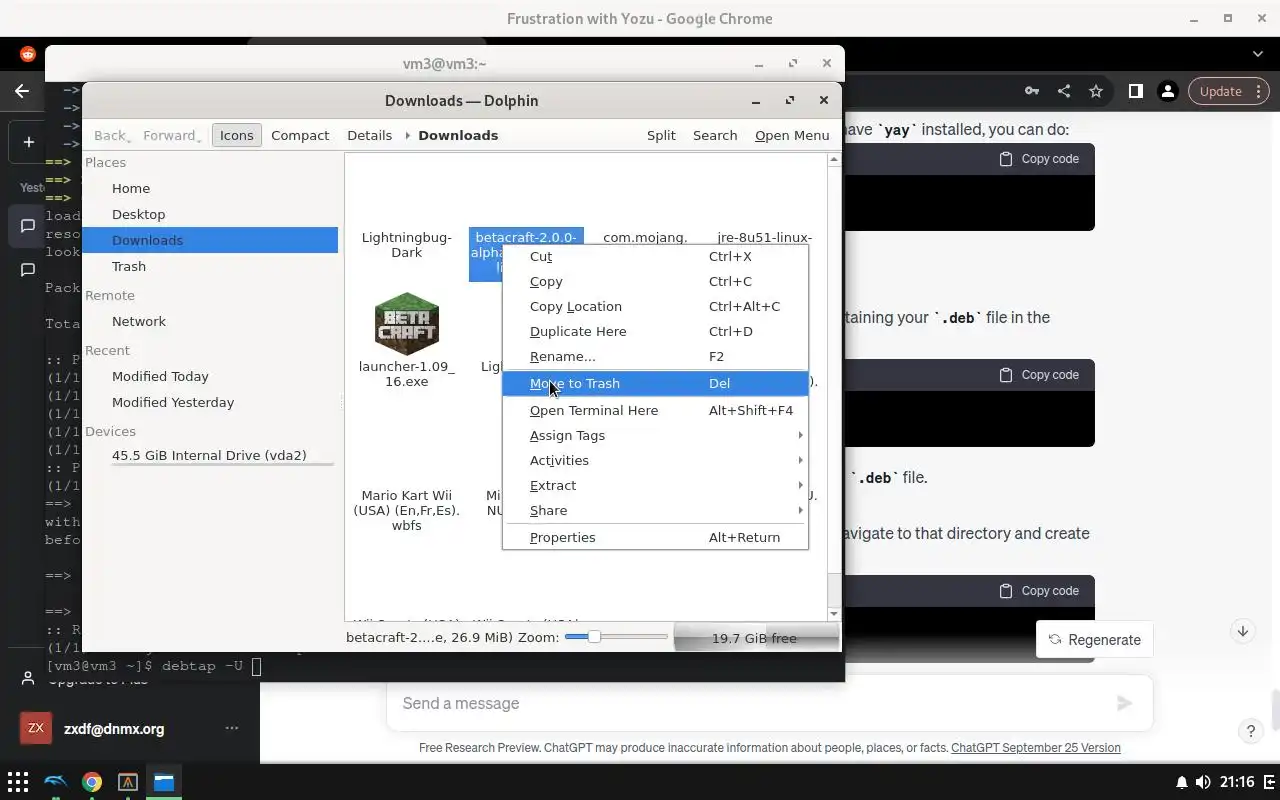The width and height of the screenshot is (1280, 800).
Task: Toggle Split view in Dolphin
Action: tap(661, 135)
